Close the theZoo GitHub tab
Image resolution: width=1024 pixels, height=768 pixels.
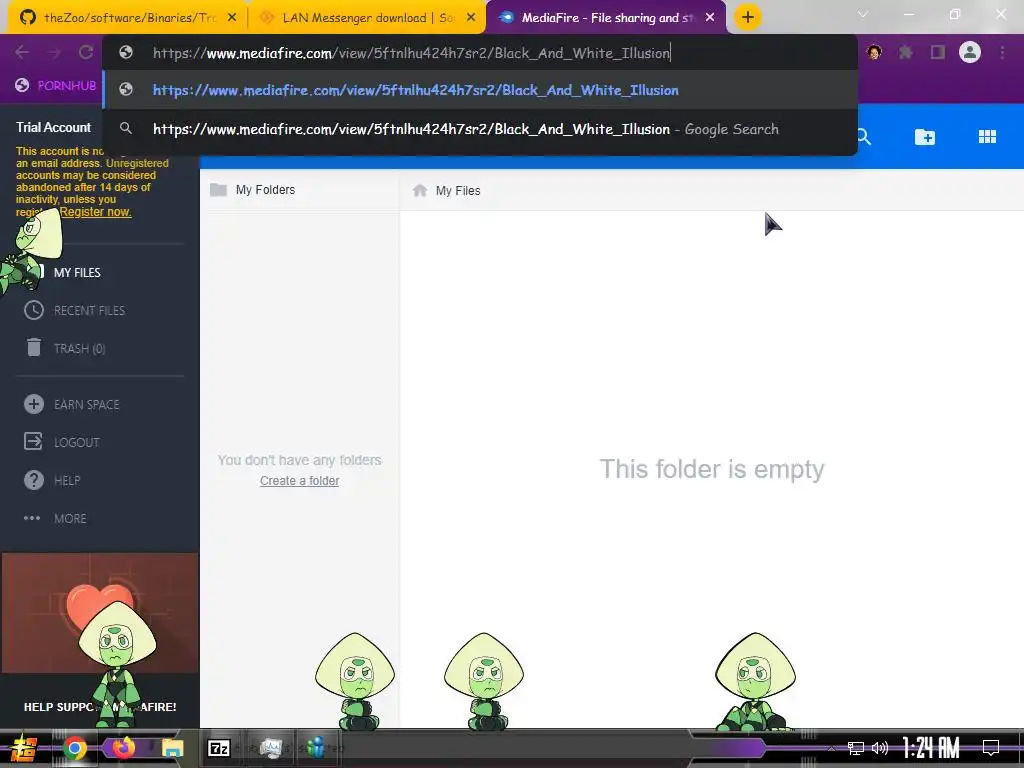[232, 18]
